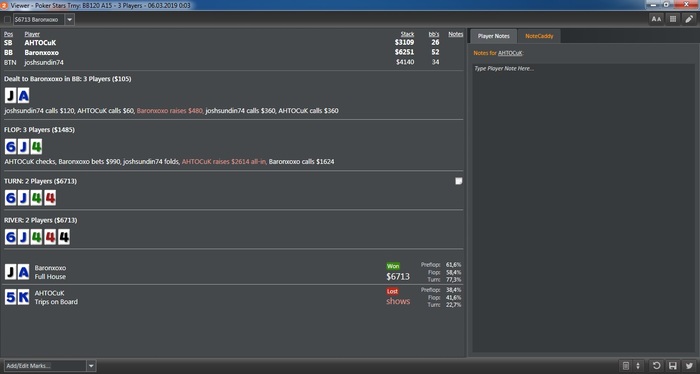Screen dimensions: 700x374
Task: Click the 'RIVER: 2 Players ($6713)' heading
Action: 40,220
